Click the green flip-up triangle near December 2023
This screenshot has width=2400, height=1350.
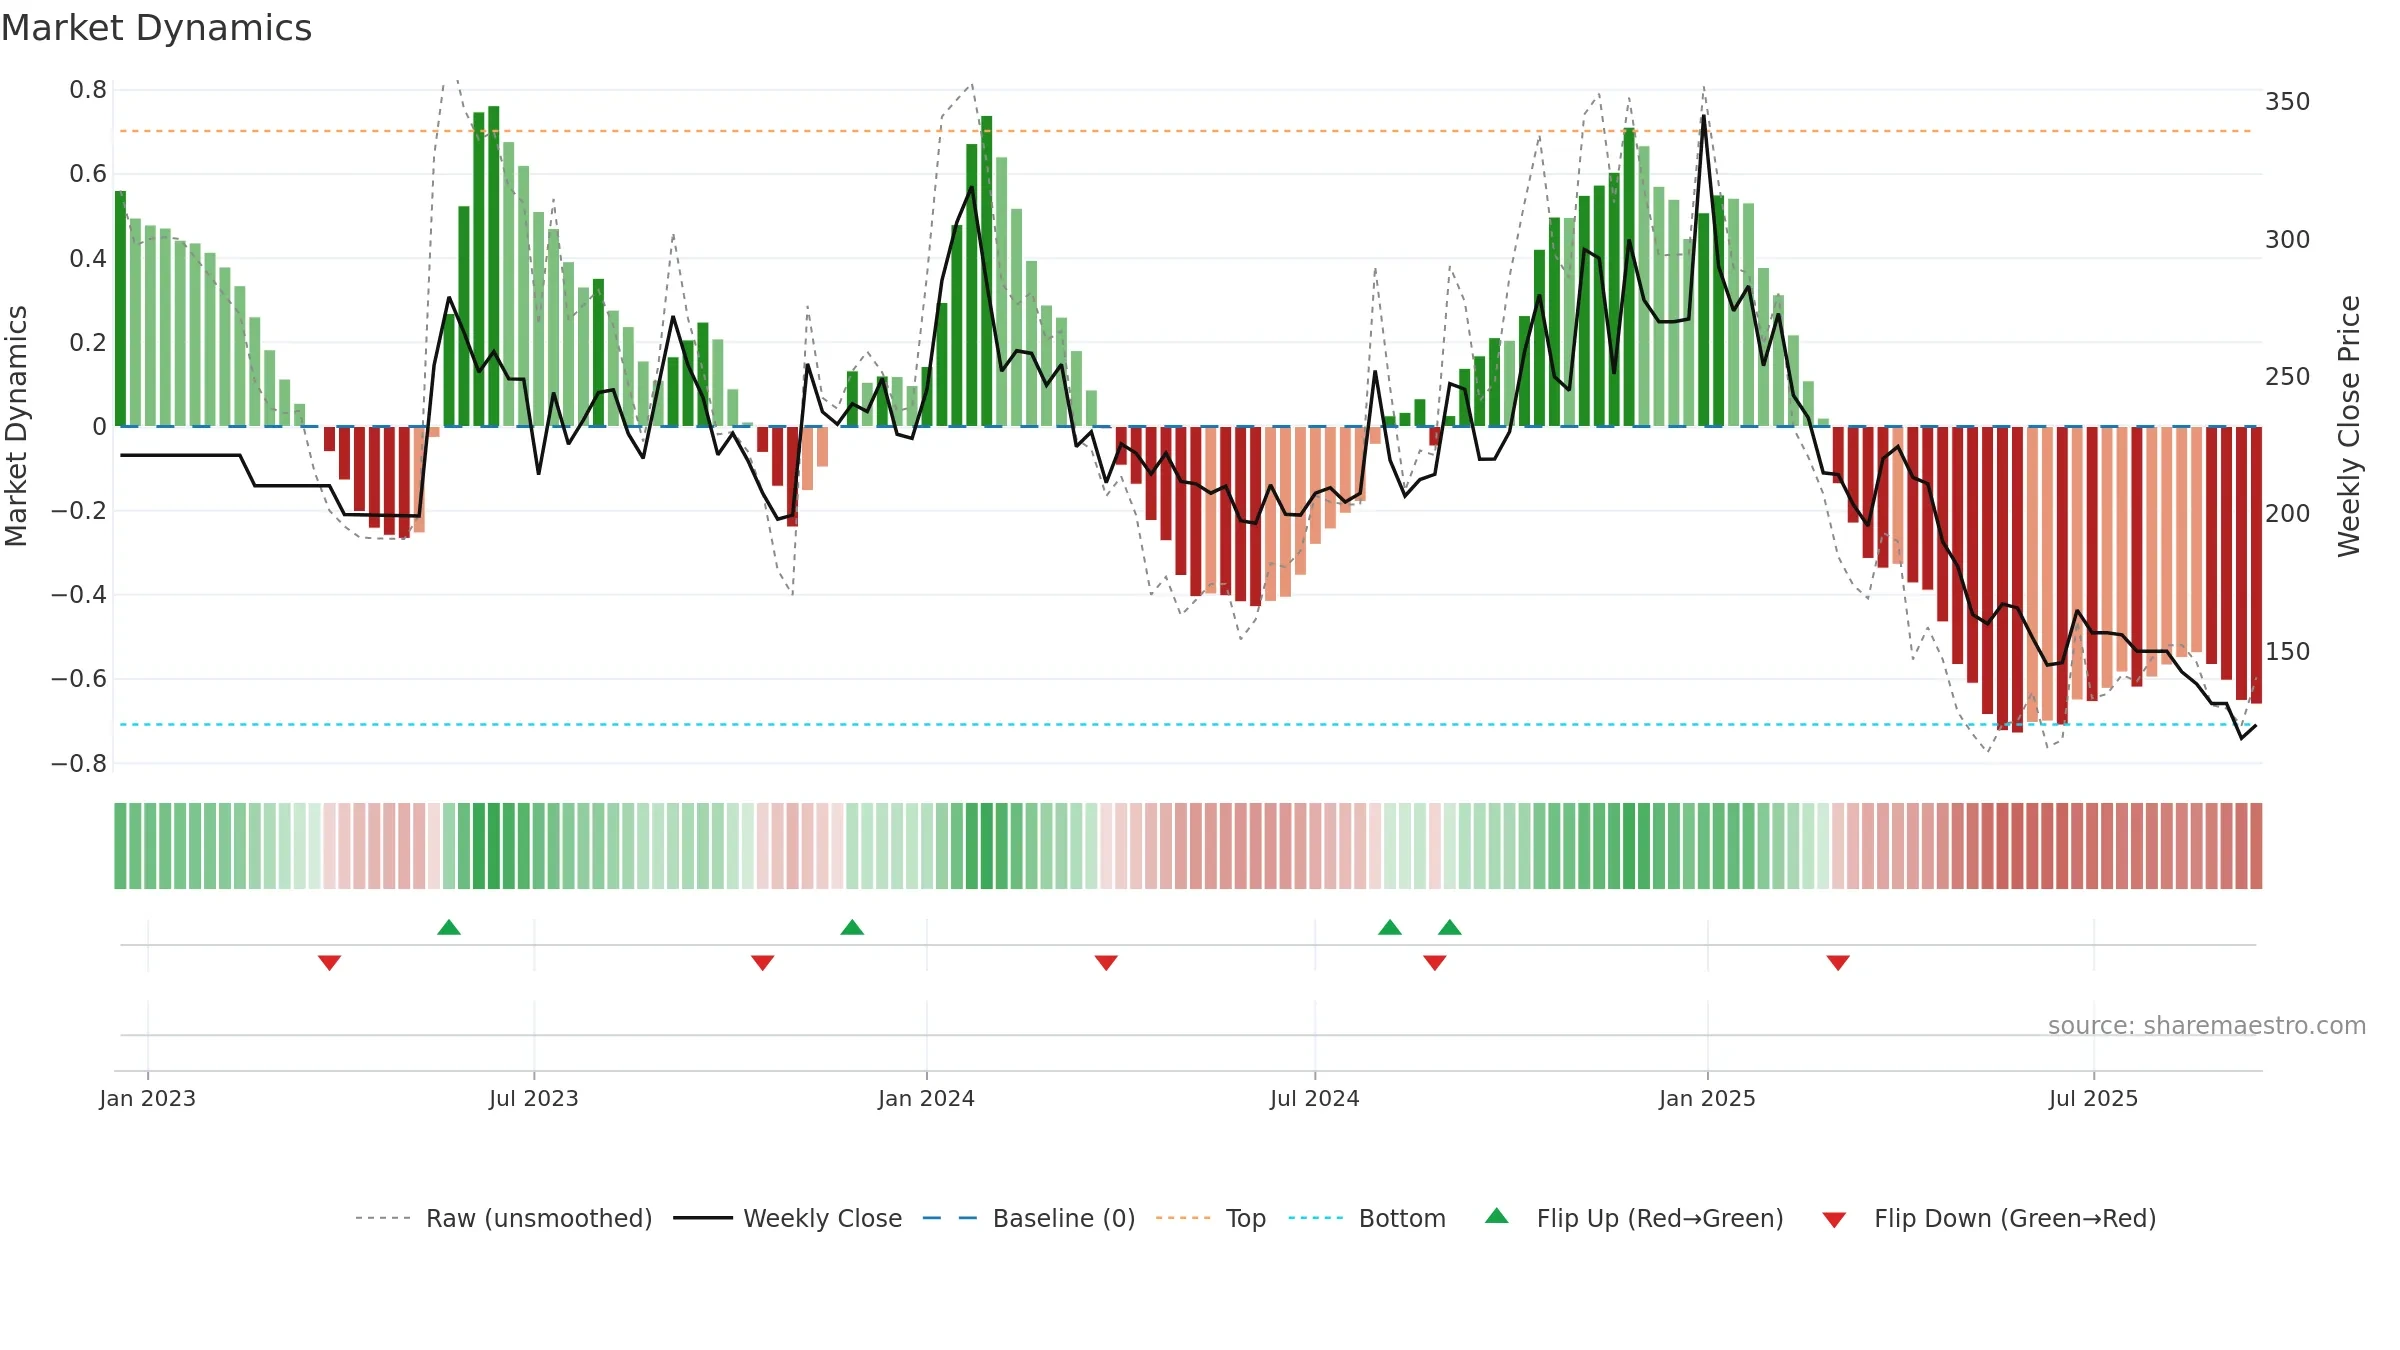(852, 927)
